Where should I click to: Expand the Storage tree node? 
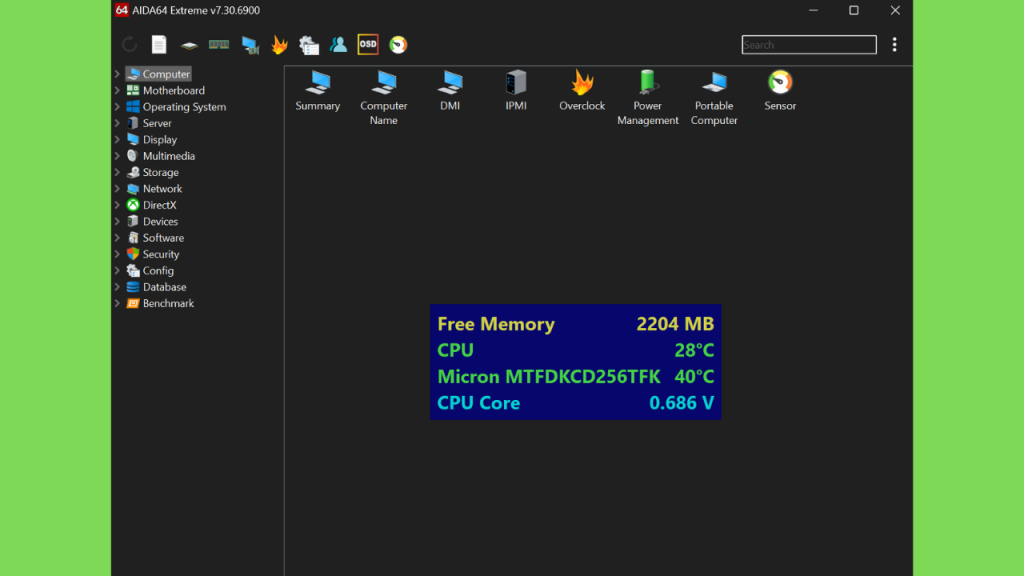[118, 172]
